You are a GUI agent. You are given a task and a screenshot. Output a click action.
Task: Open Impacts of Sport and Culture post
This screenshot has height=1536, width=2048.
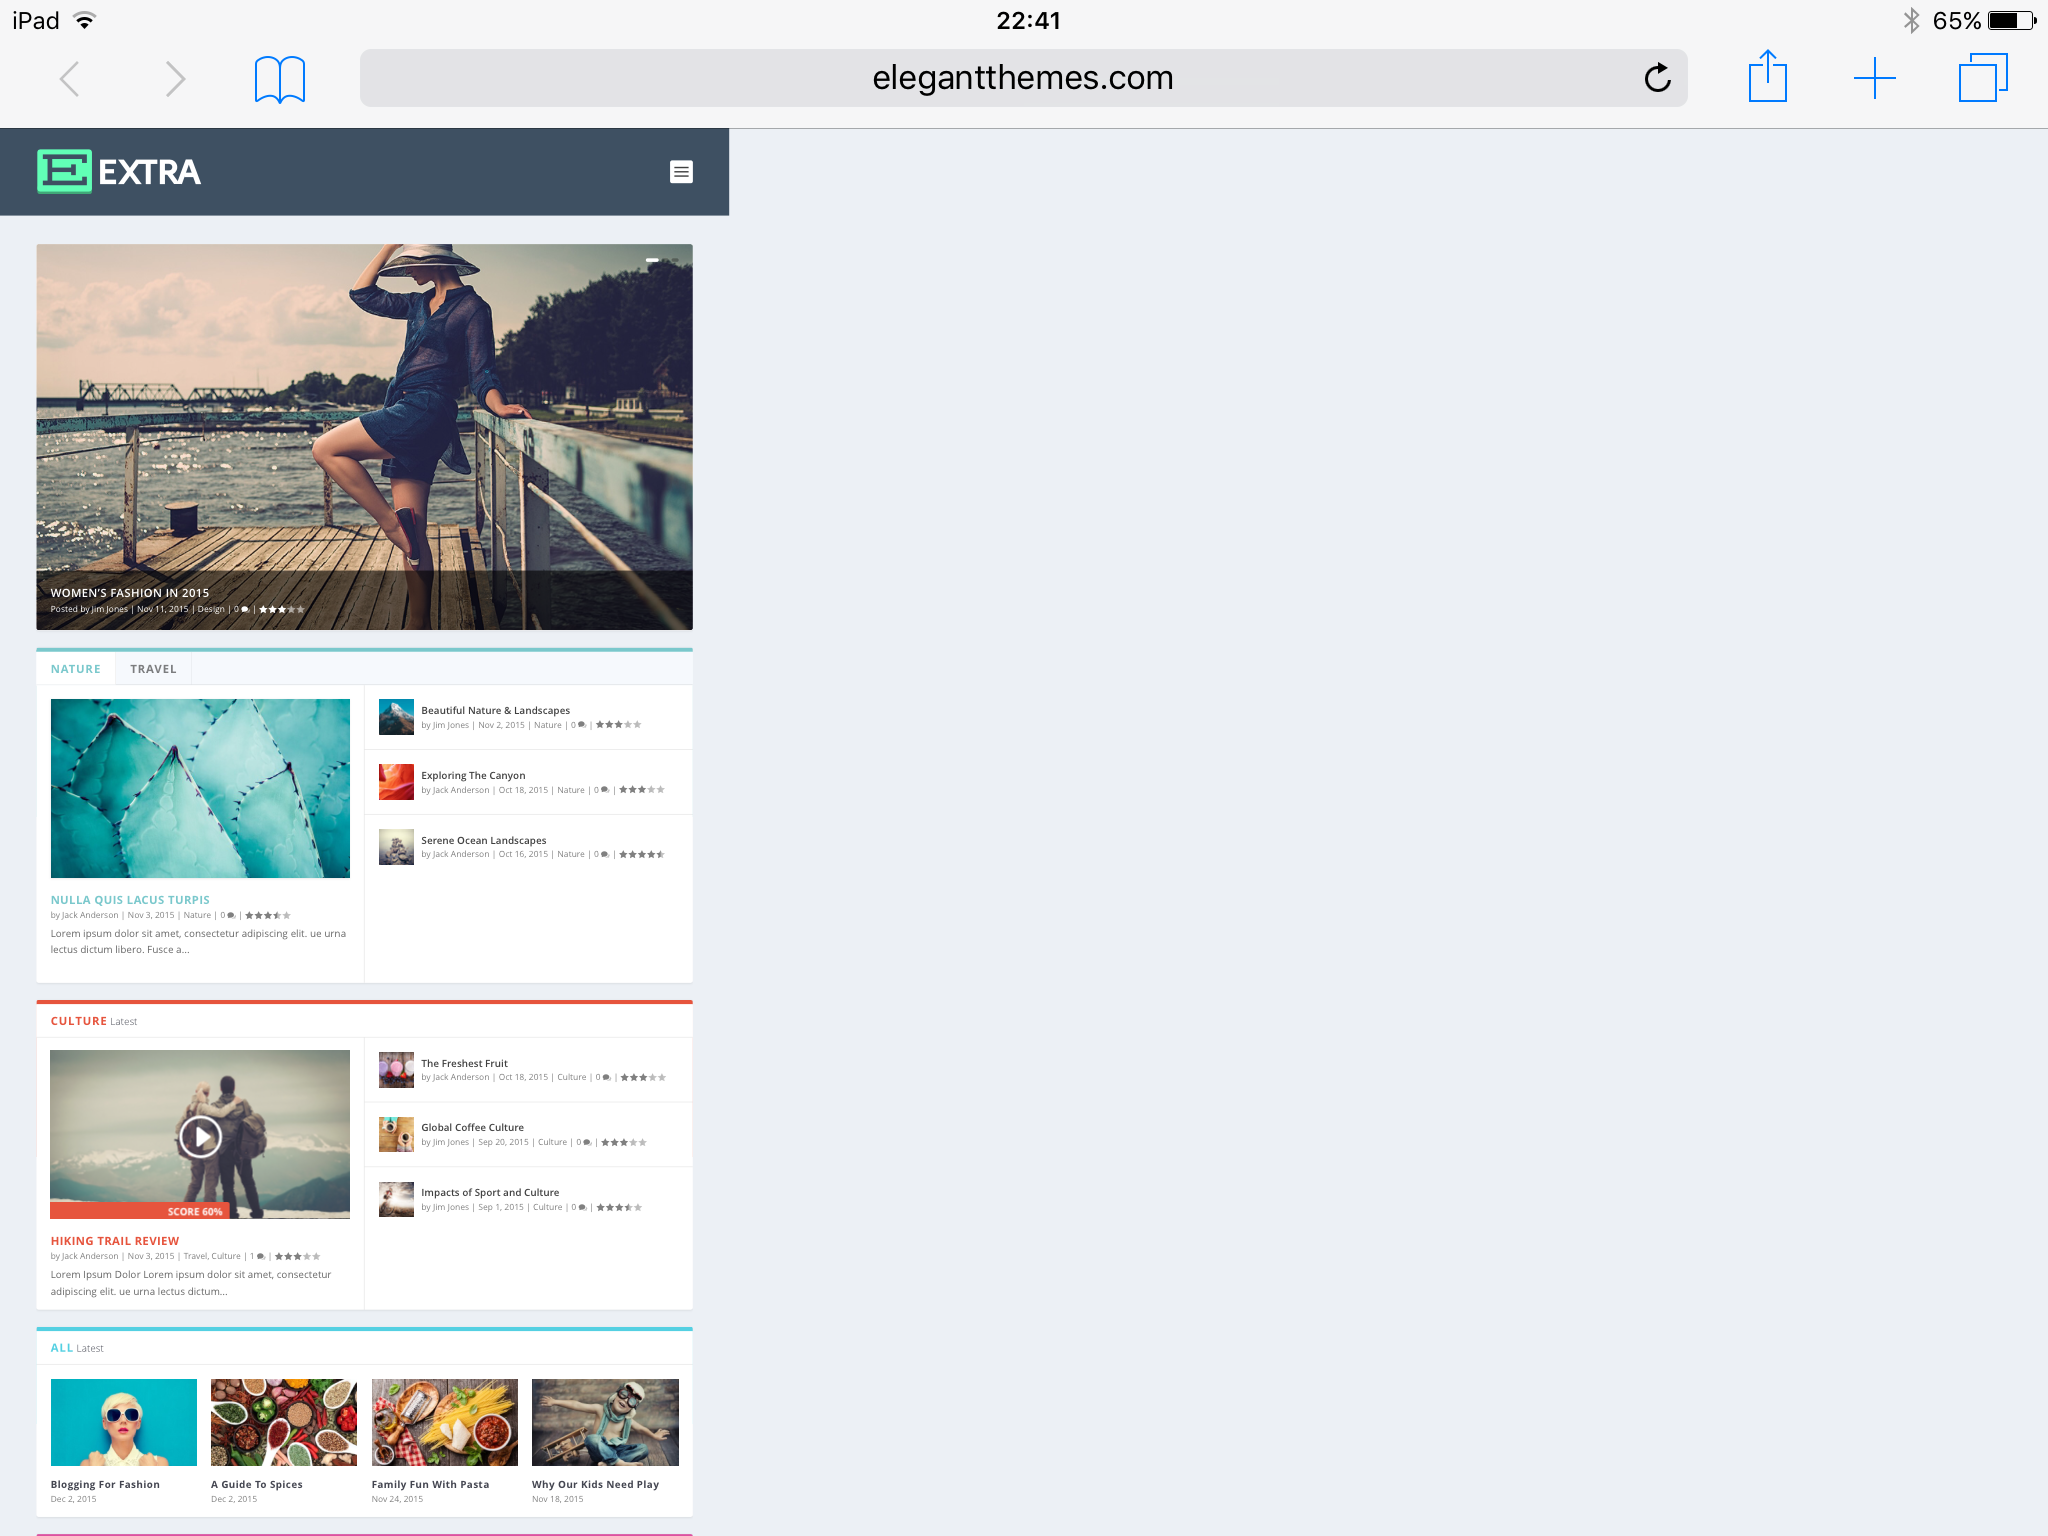(x=490, y=1192)
